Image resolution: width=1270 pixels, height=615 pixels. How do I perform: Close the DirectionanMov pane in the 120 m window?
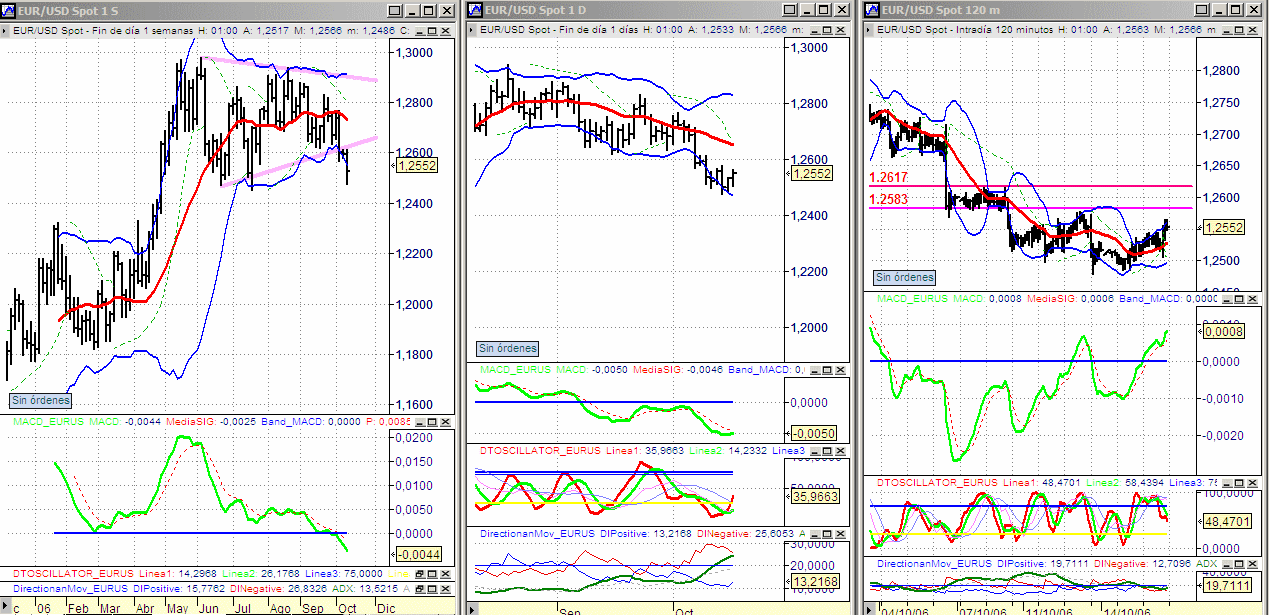pyautogui.click(x=1252, y=564)
